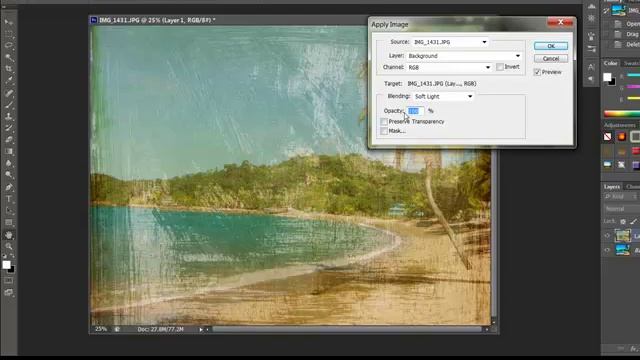Click Cancel in Apply Image dialog
Image resolution: width=640 pixels, height=360 pixels.
point(551,59)
